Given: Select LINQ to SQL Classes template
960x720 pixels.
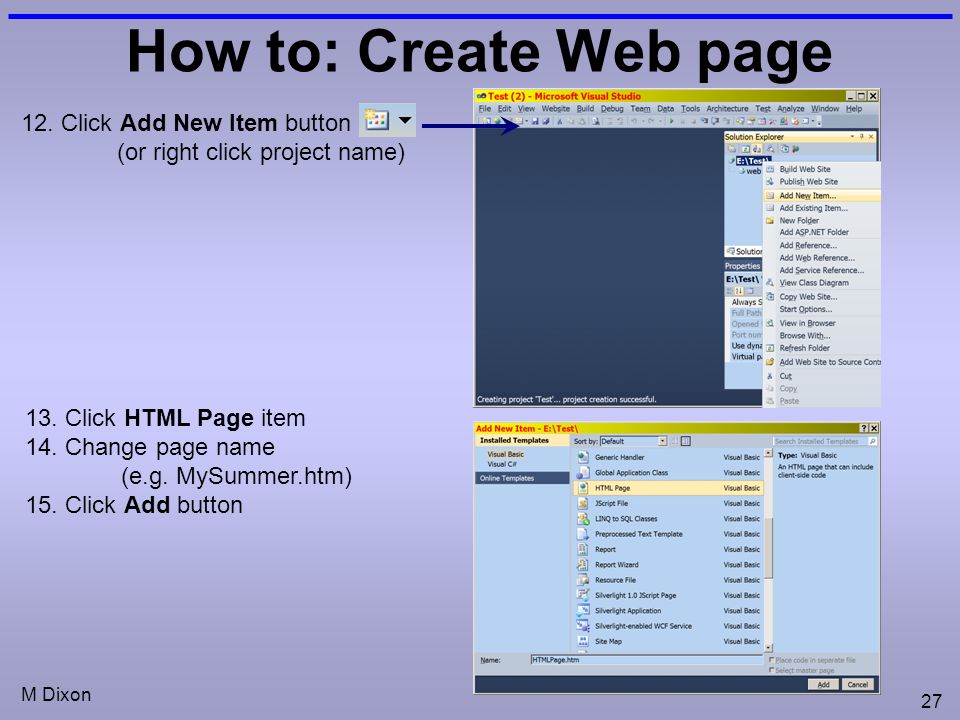Looking at the screenshot, I should tap(669, 519).
